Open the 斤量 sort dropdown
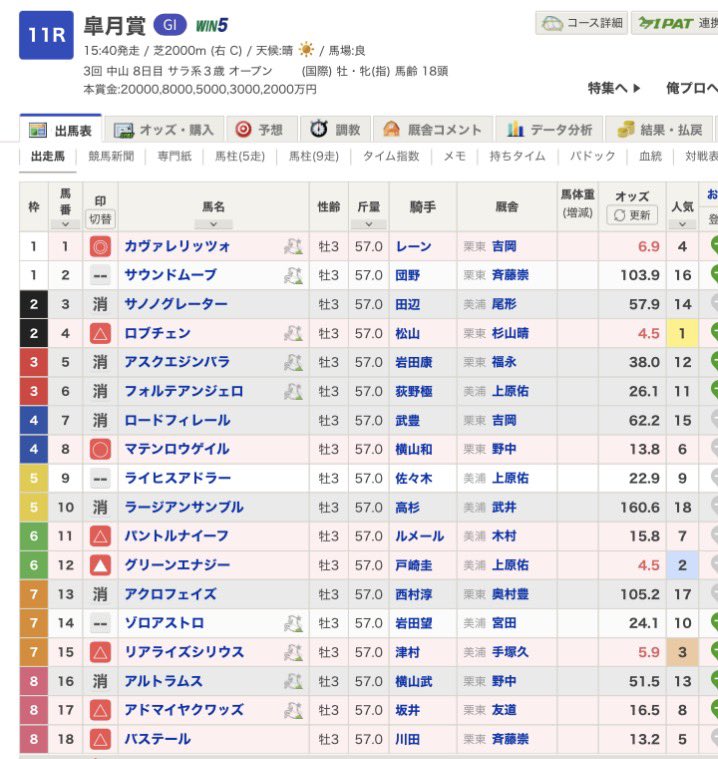 point(369,224)
